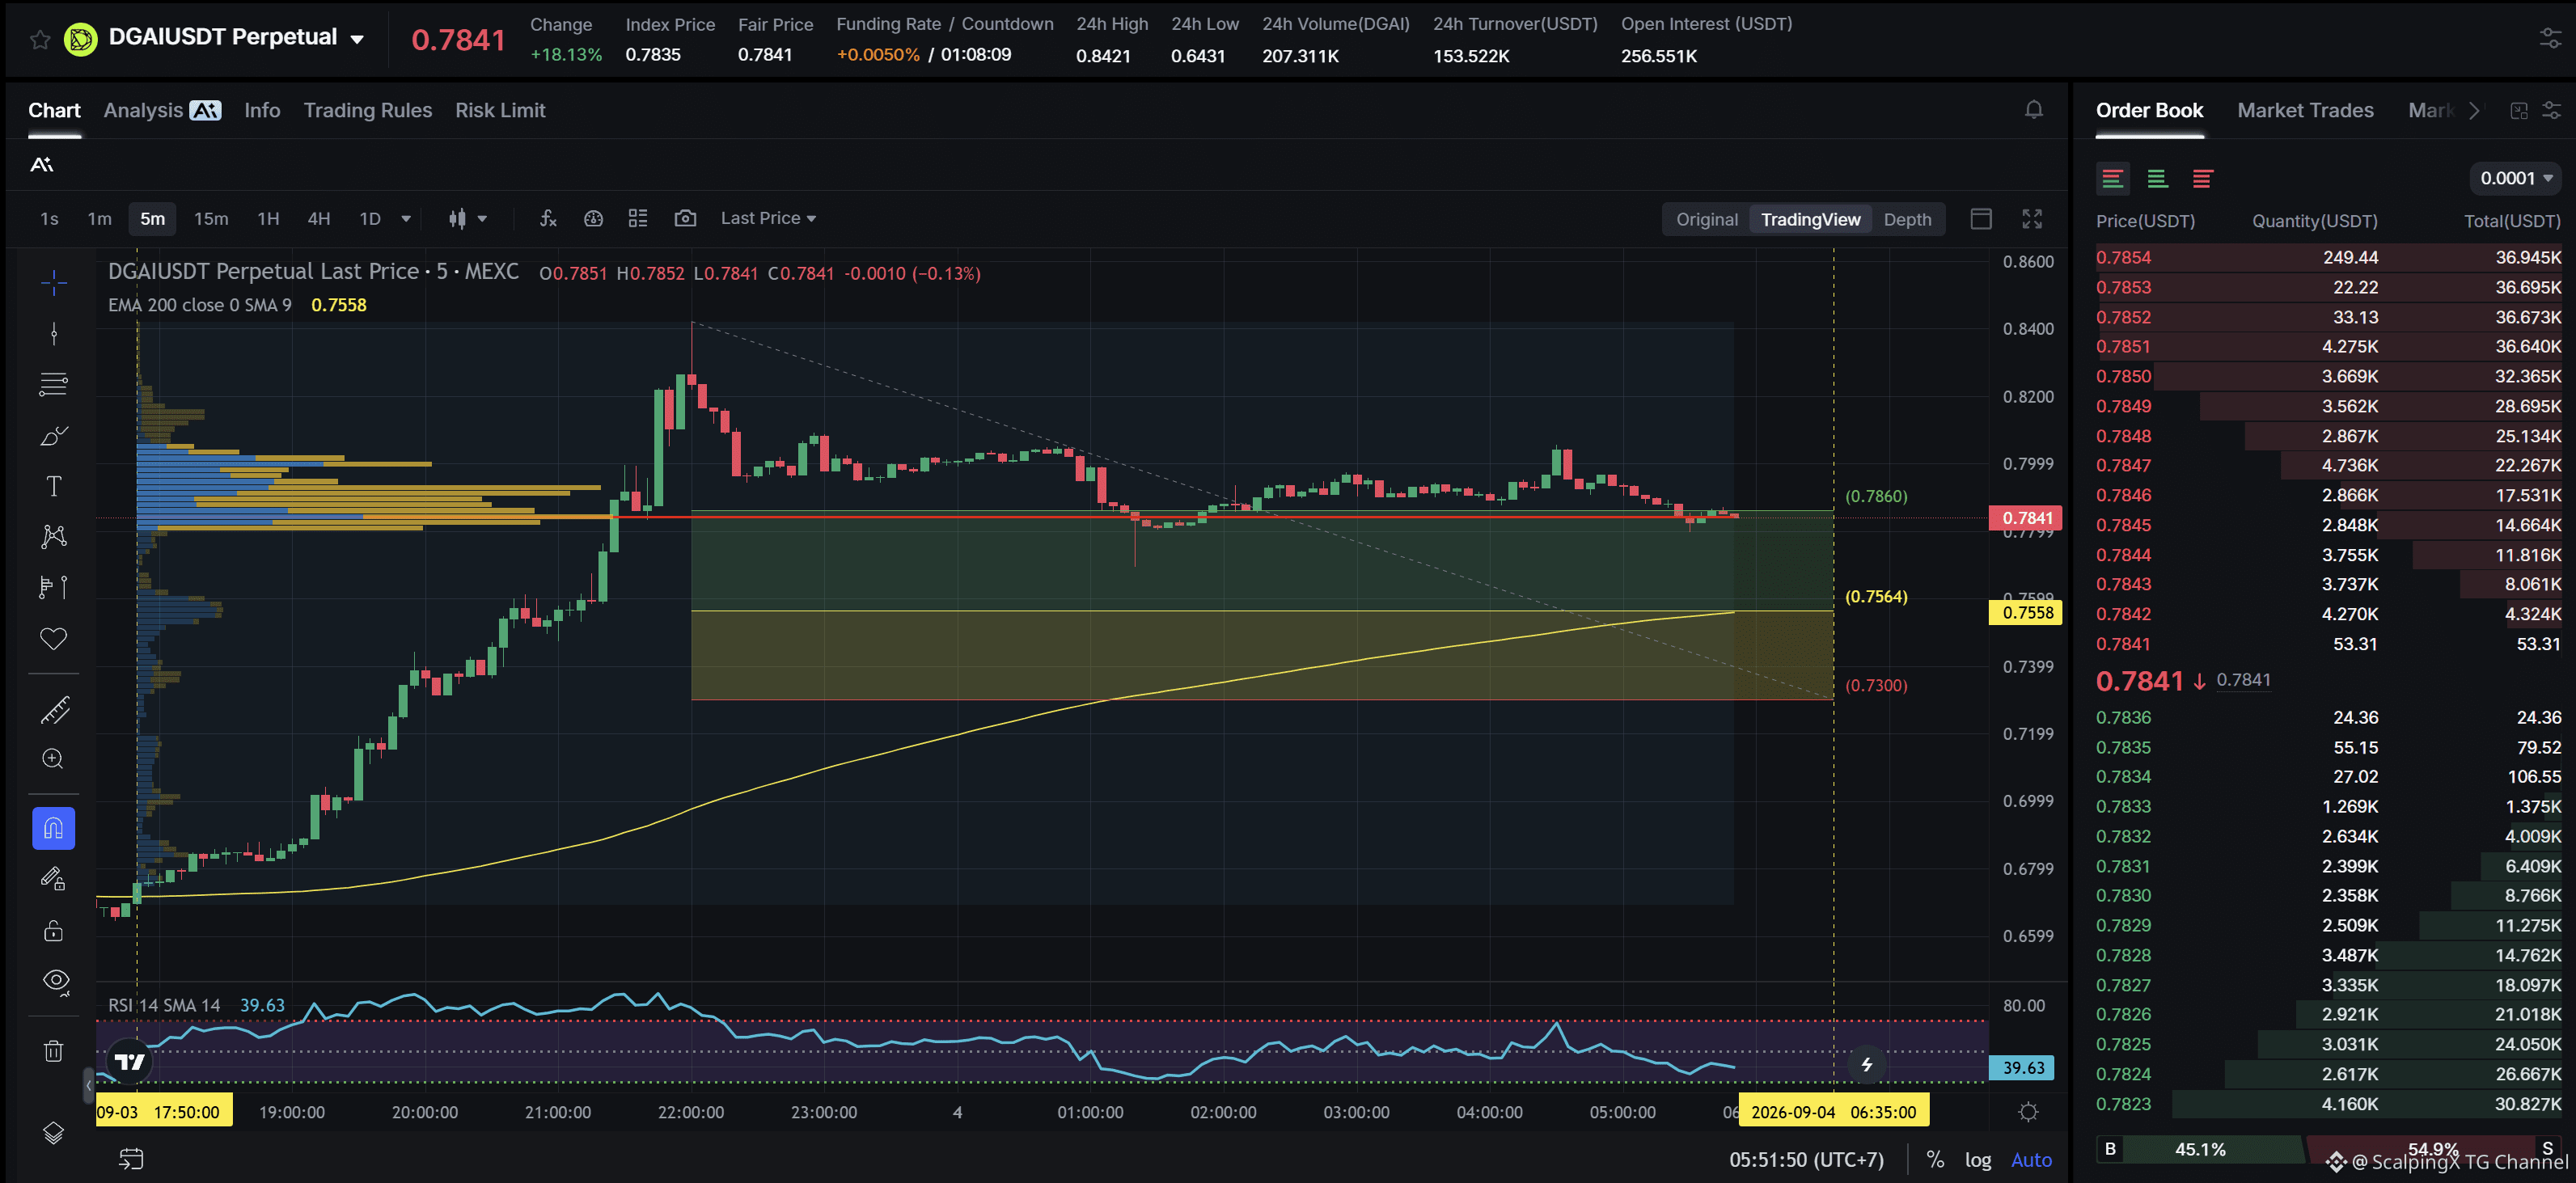The image size is (2576, 1183).
Task: Open the 0.0001 order book precision dropdown
Action: 2515,178
